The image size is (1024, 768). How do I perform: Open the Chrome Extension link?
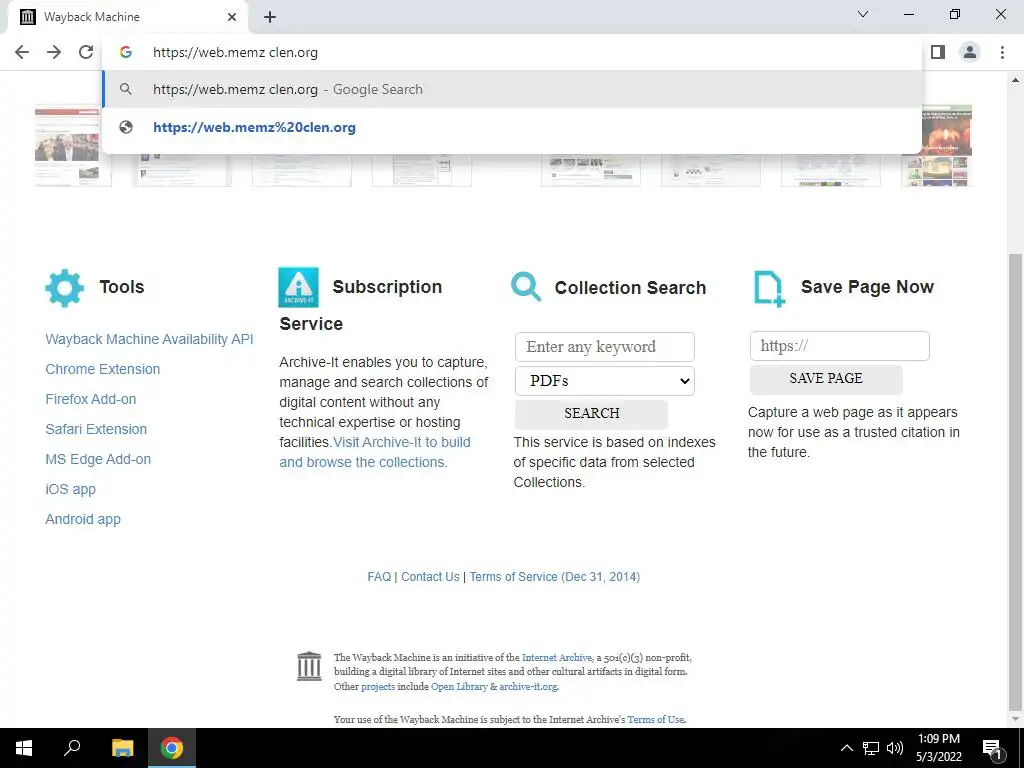click(103, 369)
